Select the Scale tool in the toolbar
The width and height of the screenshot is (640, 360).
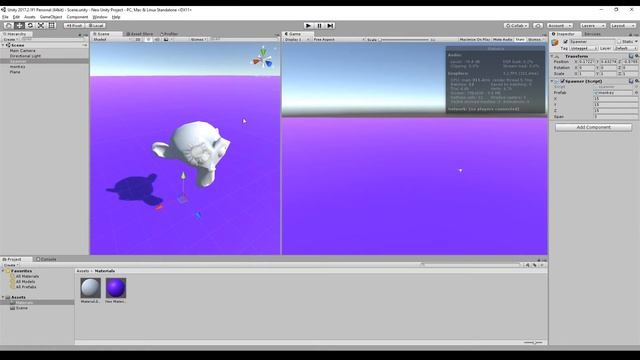(41, 25)
